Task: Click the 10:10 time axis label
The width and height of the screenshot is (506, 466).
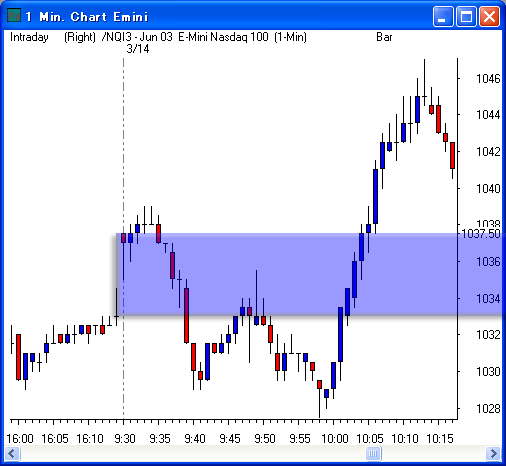Action: [405, 439]
